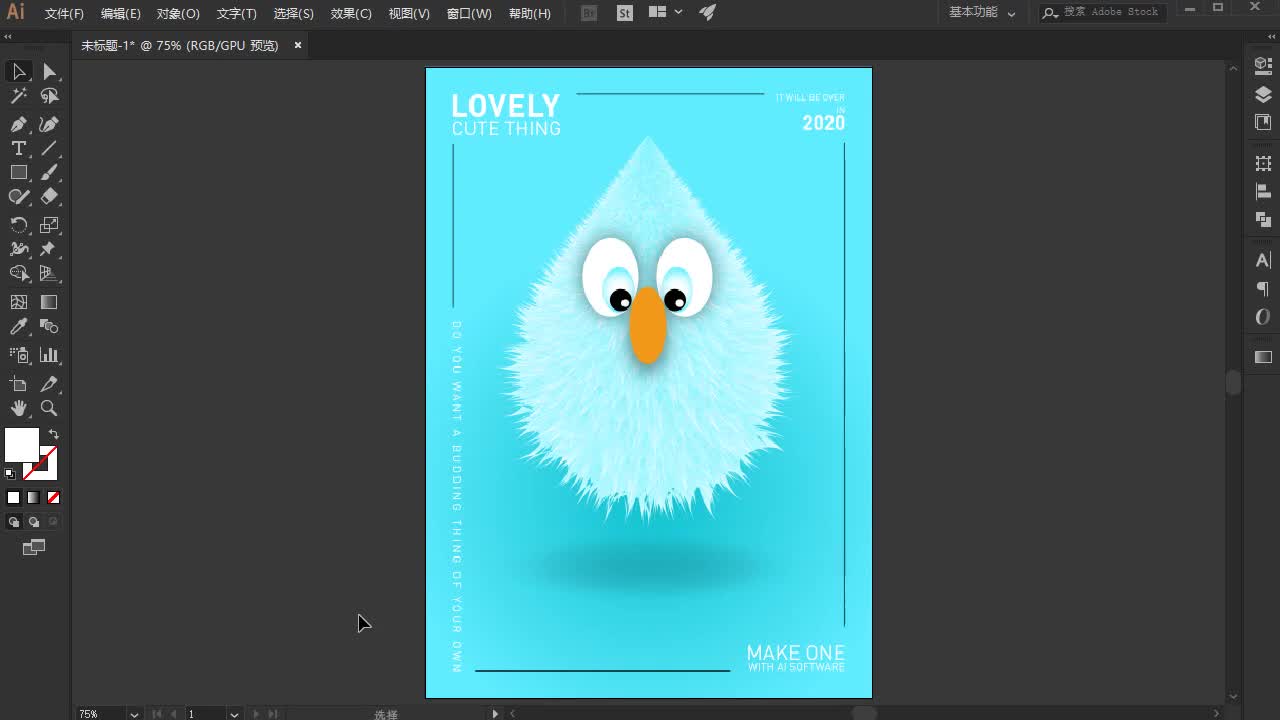The image size is (1280, 720).
Task: Select the Hand tool
Action: click(19, 408)
